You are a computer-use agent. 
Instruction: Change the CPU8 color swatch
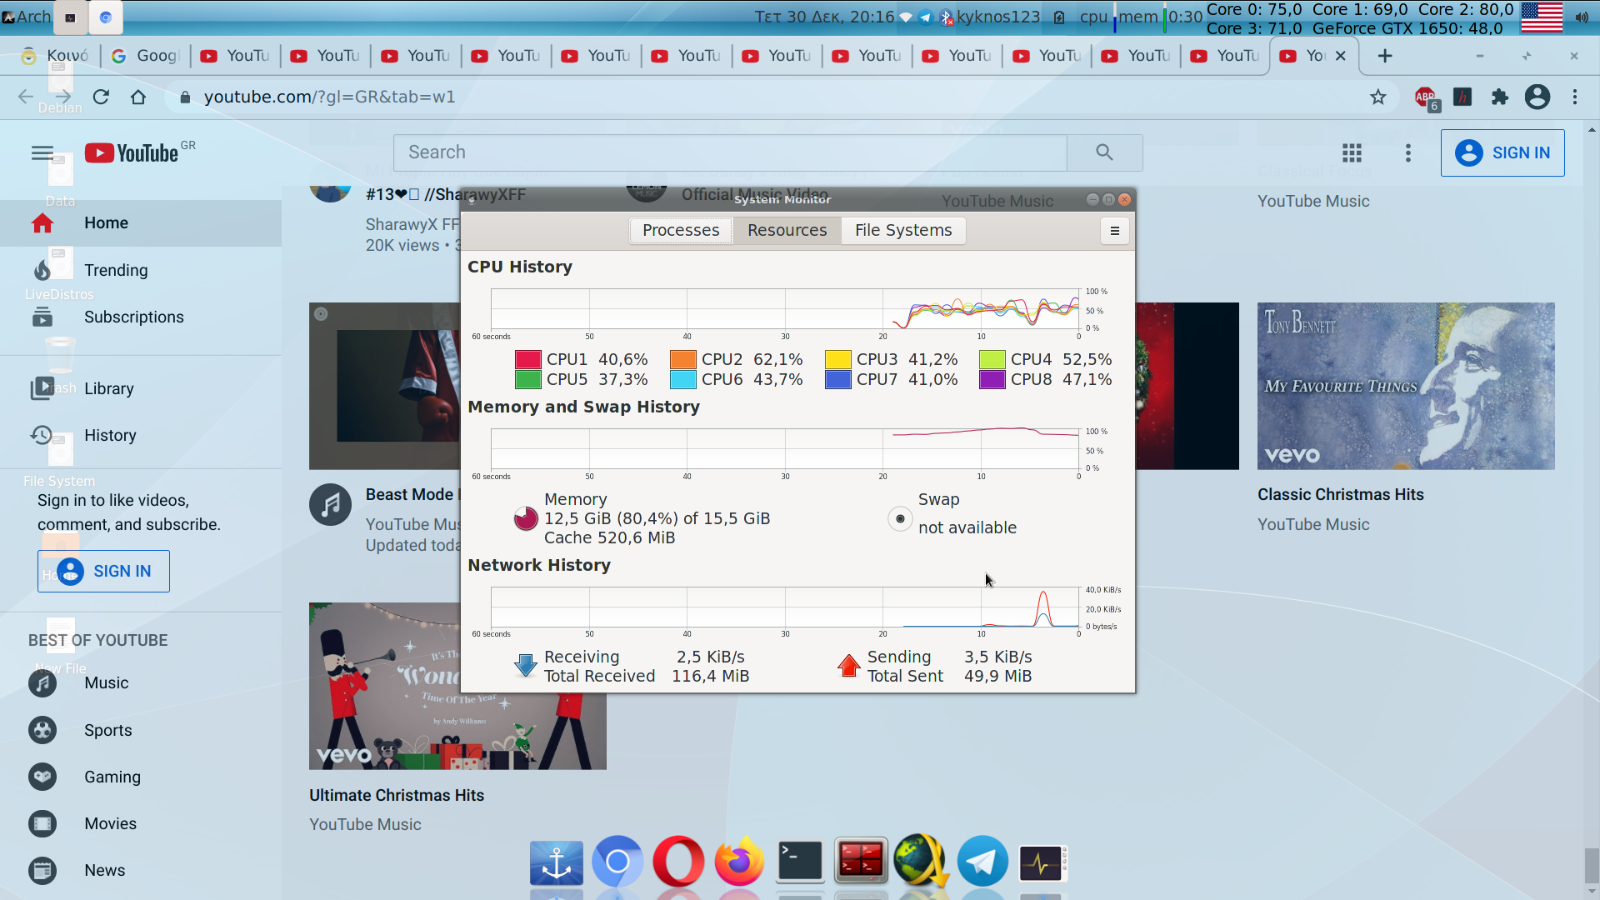[992, 380]
